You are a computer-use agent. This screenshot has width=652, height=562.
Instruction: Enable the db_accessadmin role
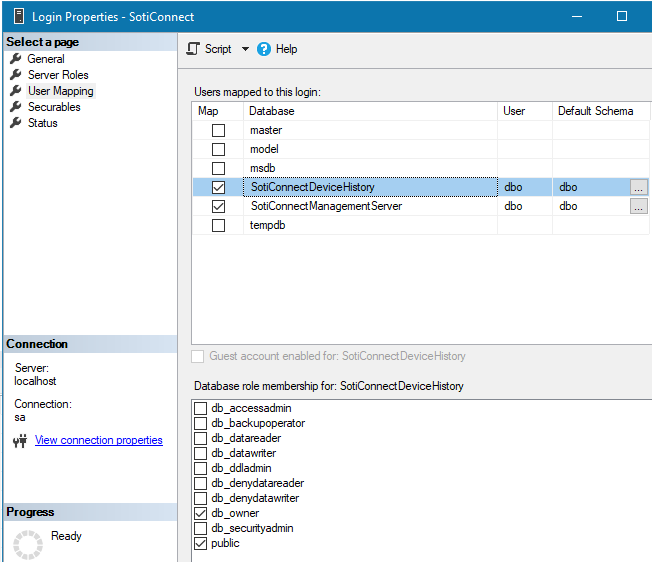[x=200, y=408]
